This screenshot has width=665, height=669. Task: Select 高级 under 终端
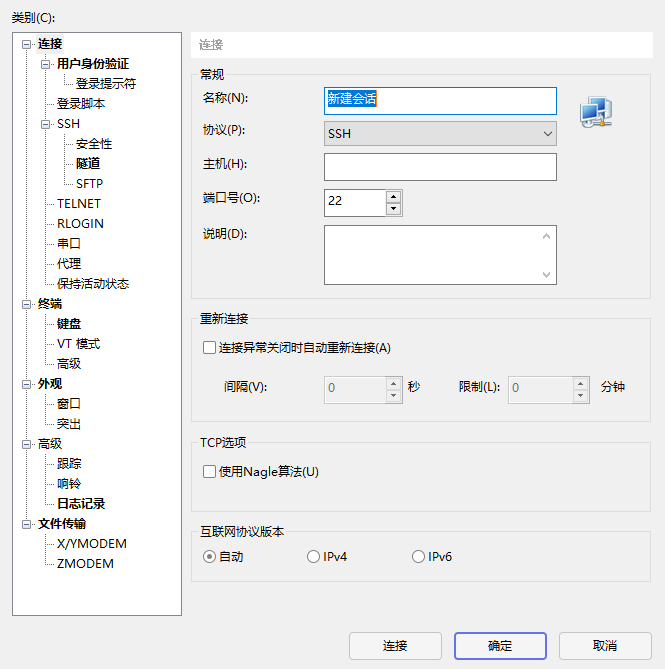[69, 364]
